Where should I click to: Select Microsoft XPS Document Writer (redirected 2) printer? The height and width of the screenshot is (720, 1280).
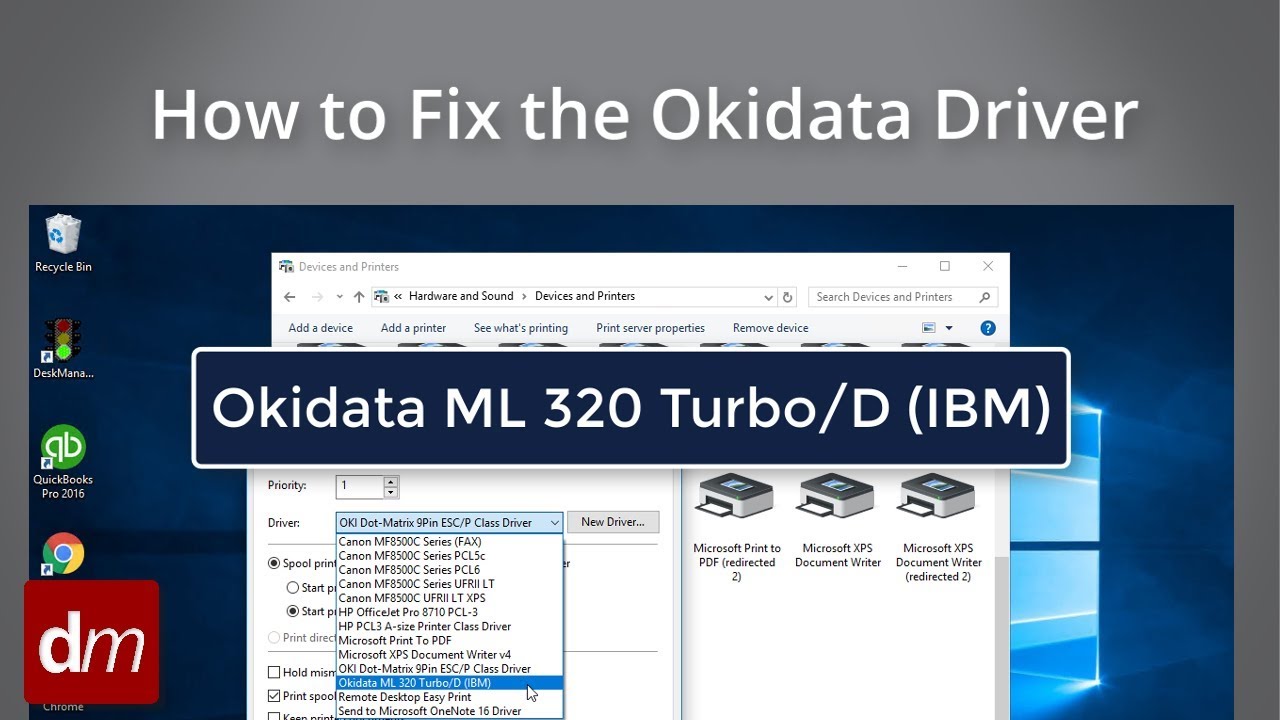click(x=938, y=528)
